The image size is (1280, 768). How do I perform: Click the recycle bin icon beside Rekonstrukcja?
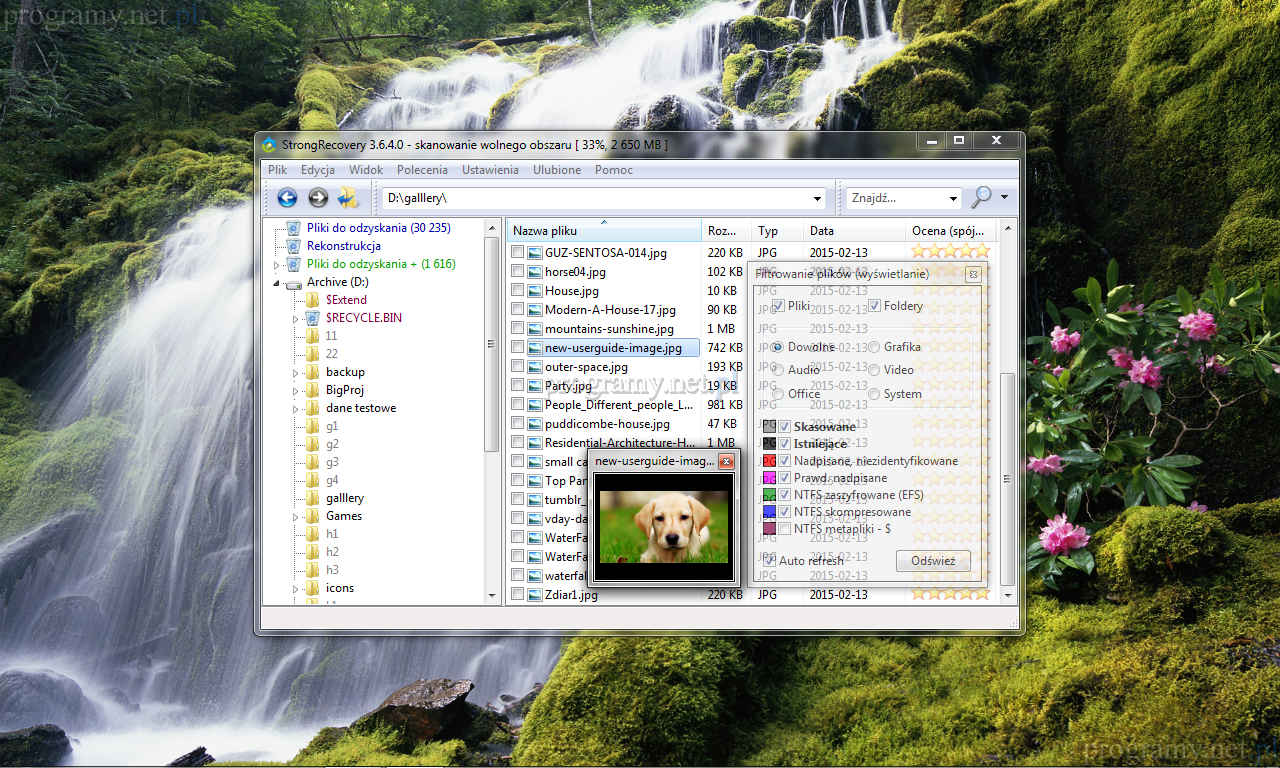[x=293, y=246]
